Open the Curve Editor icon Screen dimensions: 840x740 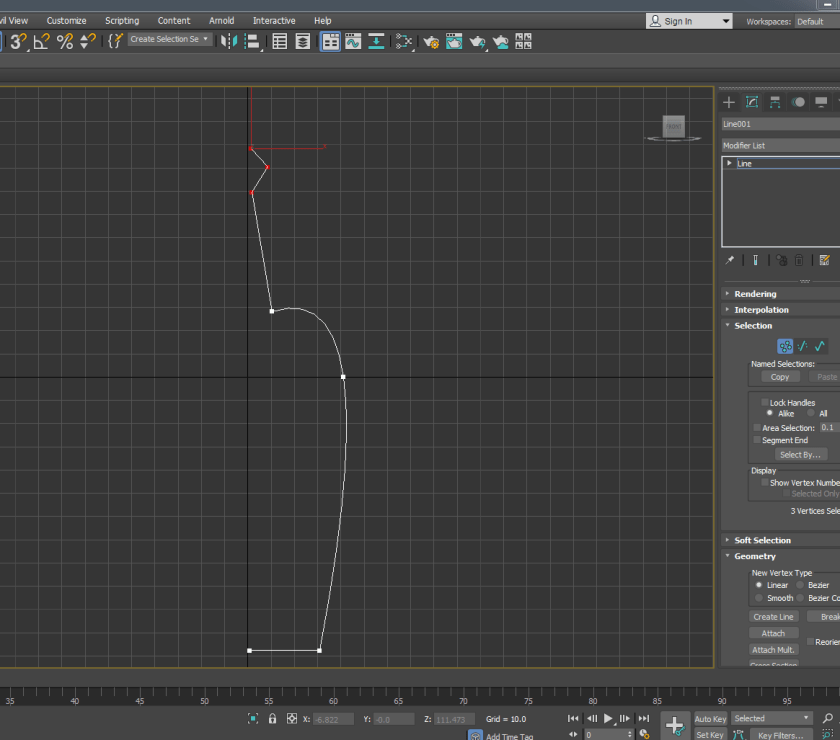(353, 41)
